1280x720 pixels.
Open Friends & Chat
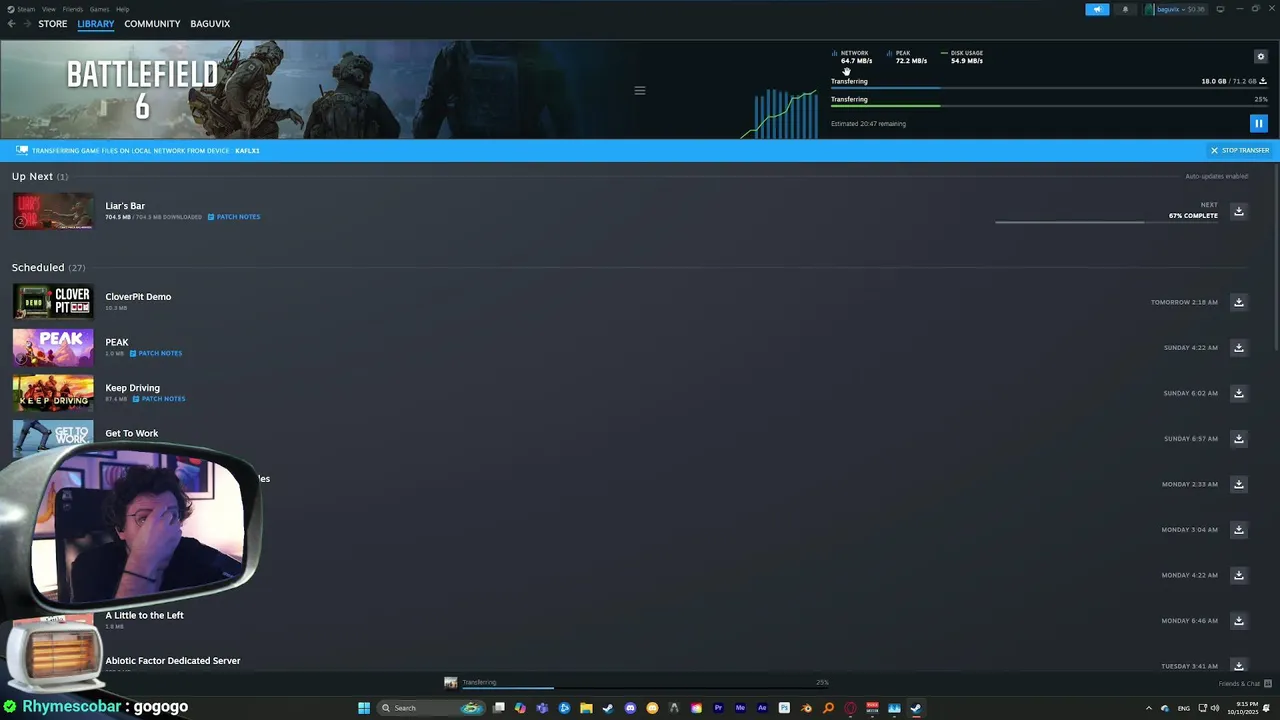(1243, 683)
